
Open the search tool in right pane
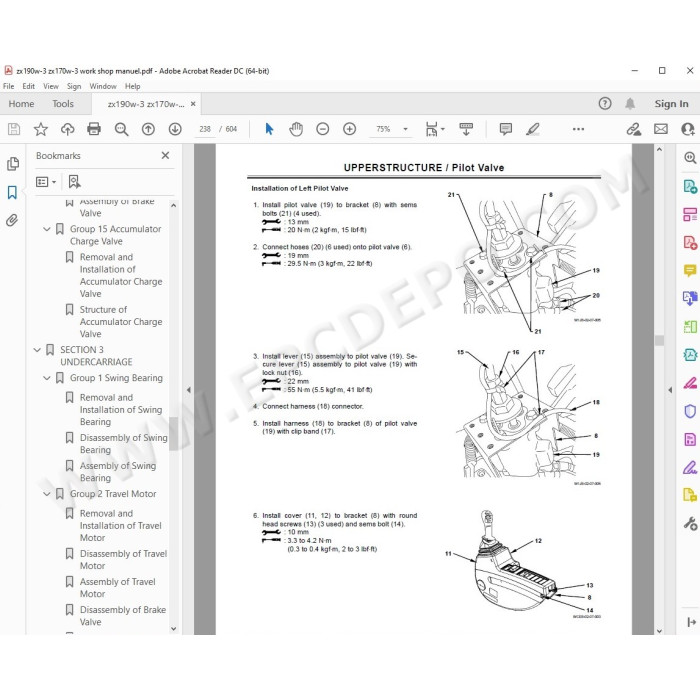pyautogui.click(x=690, y=157)
